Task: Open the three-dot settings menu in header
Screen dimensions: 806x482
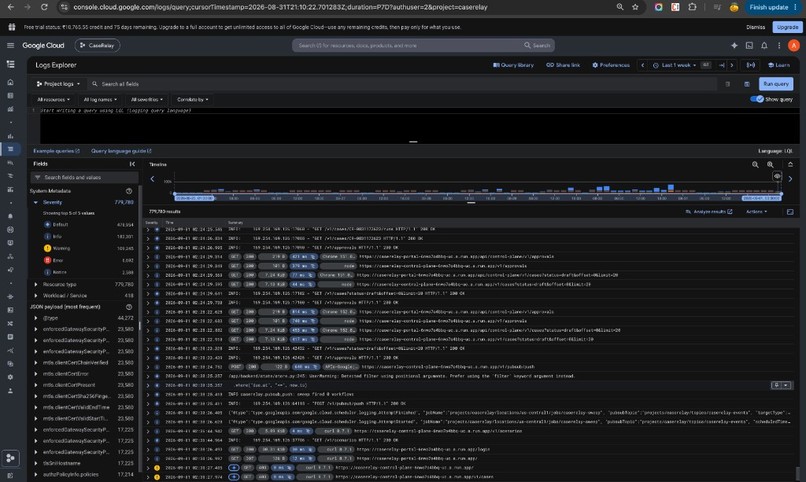Action: pos(779,45)
